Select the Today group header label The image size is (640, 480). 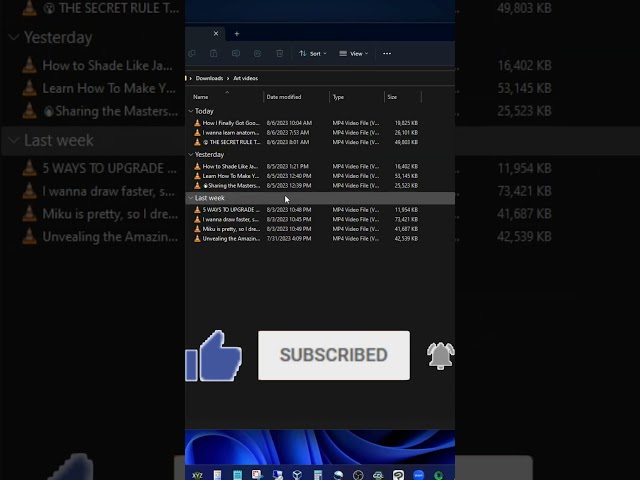204,111
